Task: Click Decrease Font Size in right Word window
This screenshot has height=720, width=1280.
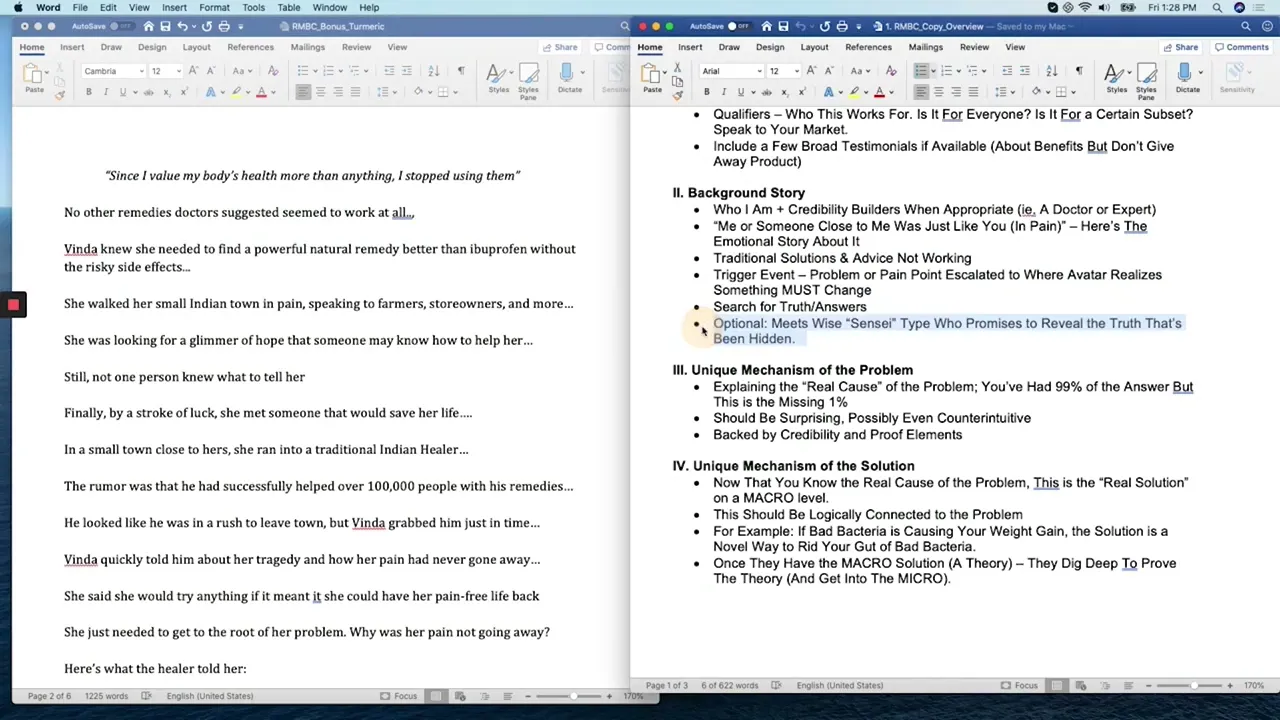Action: click(x=828, y=71)
